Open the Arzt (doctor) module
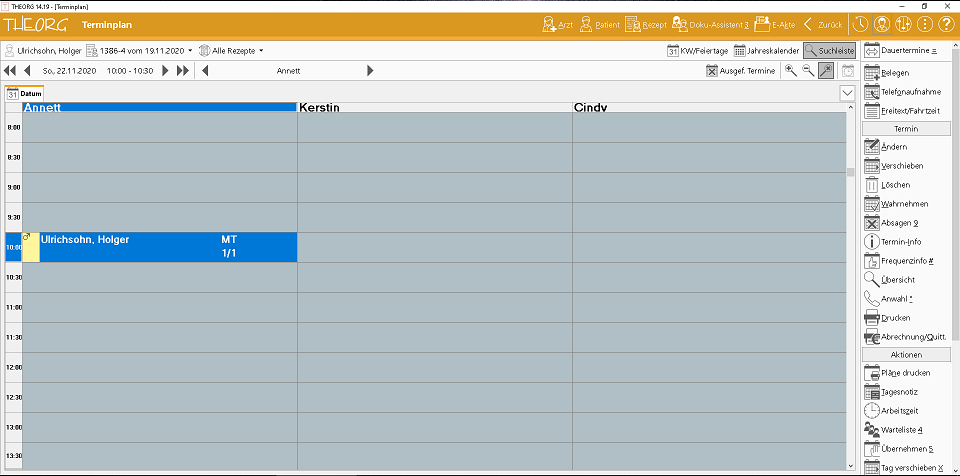 pos(558,25)
